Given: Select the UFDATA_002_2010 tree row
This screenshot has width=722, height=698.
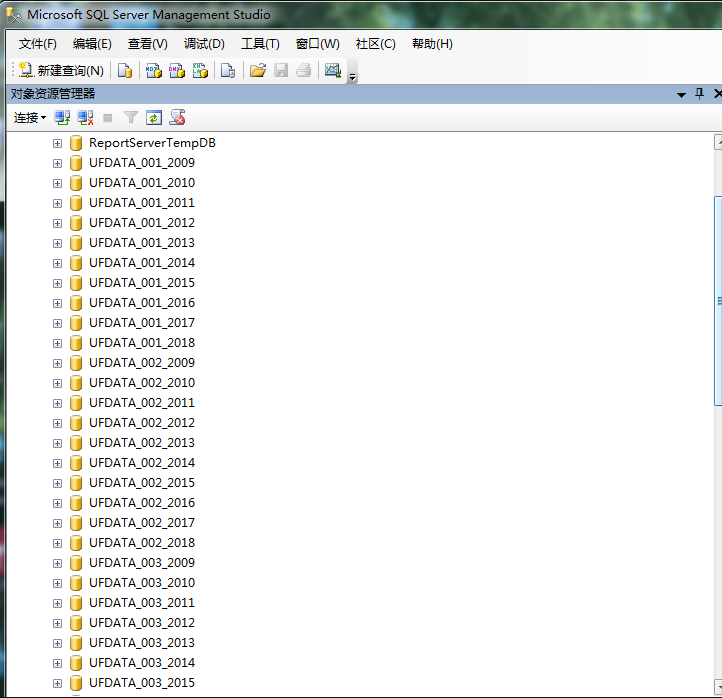Looking at the screenshot, I should 142,383.
